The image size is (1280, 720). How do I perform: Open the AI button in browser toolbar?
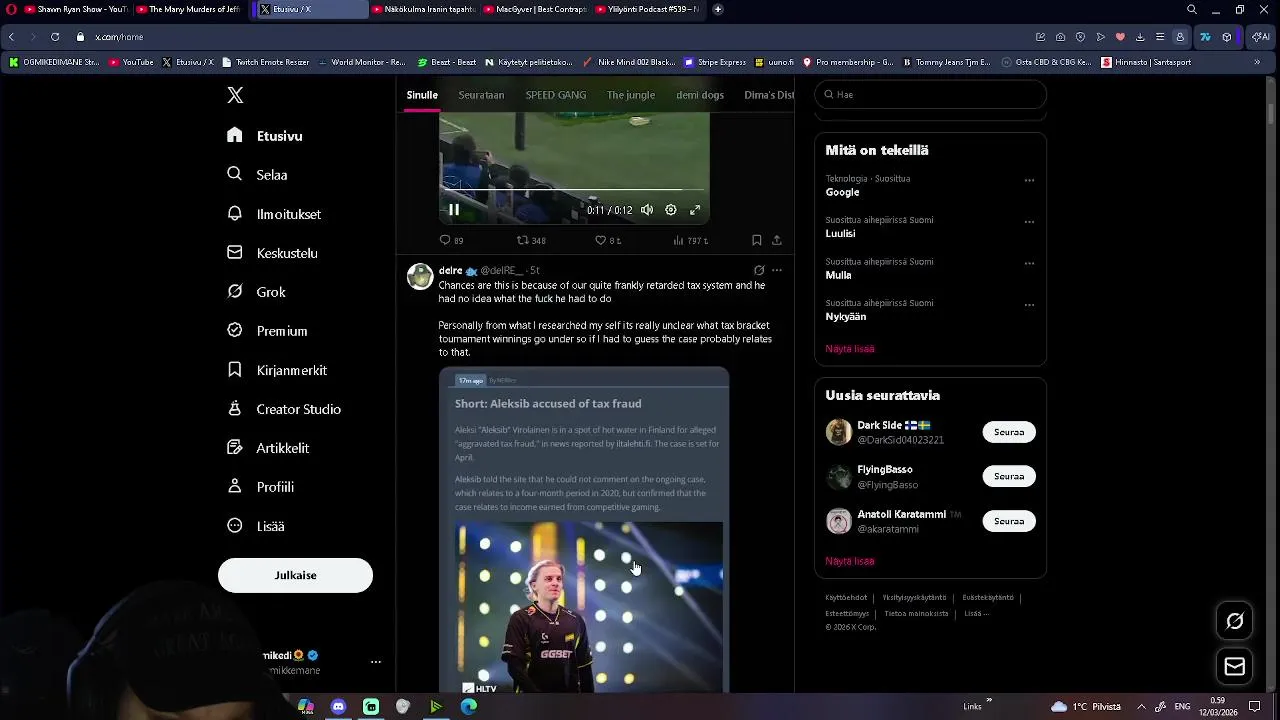pyautogui.click(x=1261, y=37)
